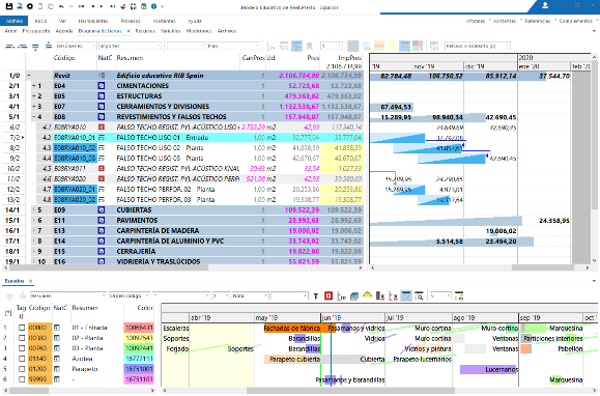The image size is (600, 396).
Task: Open the Resumen dropdown in Espacios toolbar
Action: tap(67, 296)
